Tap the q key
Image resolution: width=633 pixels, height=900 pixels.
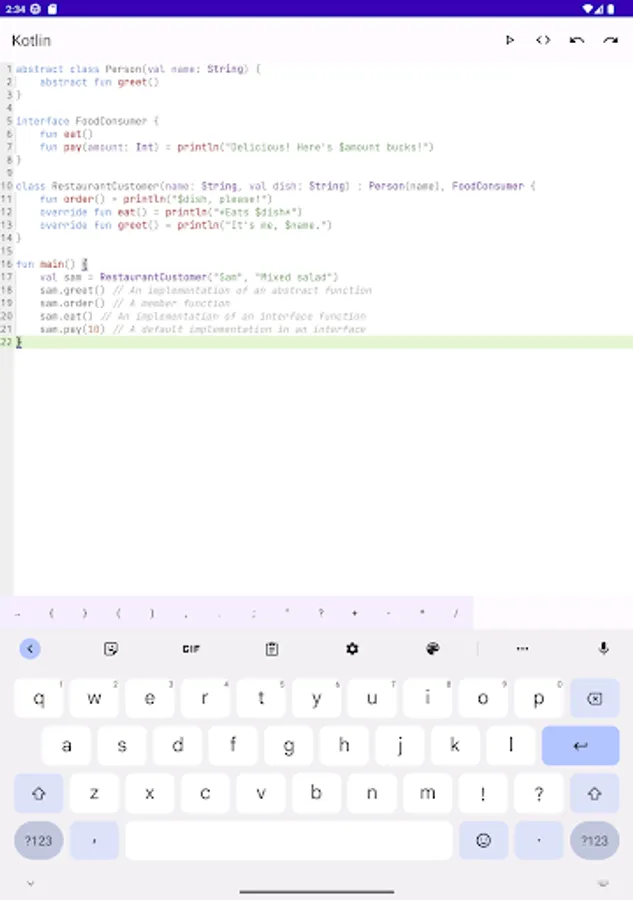[38, 699]
